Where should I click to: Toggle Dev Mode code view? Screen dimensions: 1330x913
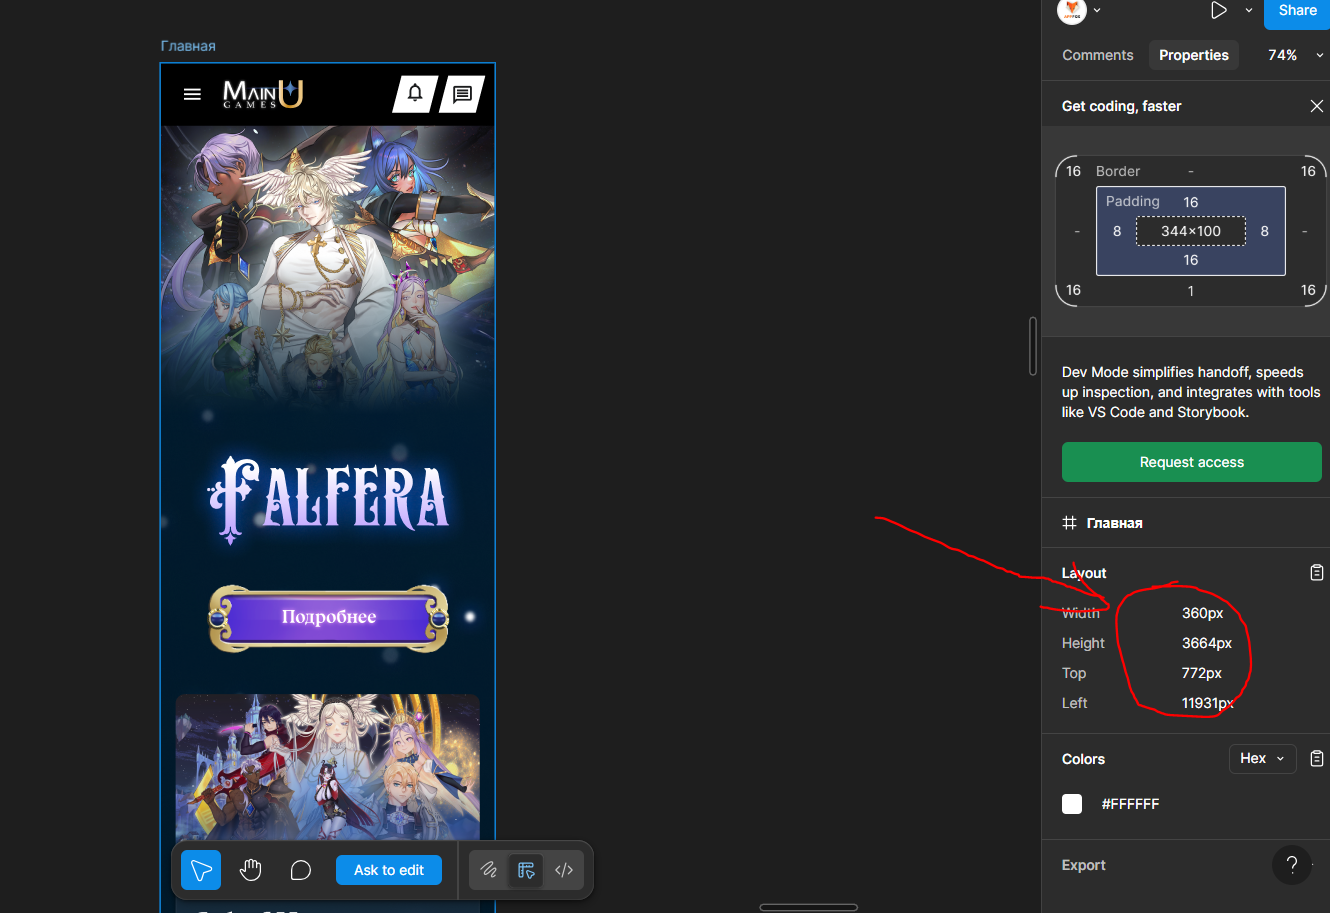coord(564,870)
